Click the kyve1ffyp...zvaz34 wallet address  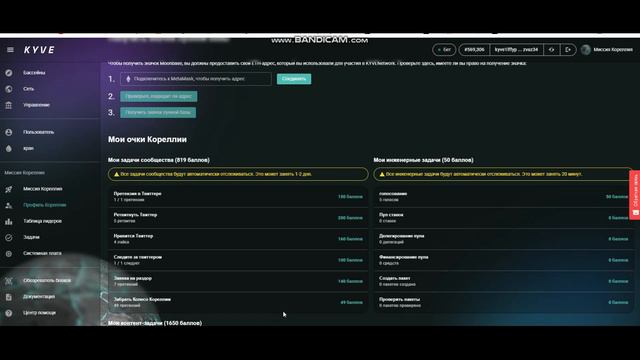(516, 50)
